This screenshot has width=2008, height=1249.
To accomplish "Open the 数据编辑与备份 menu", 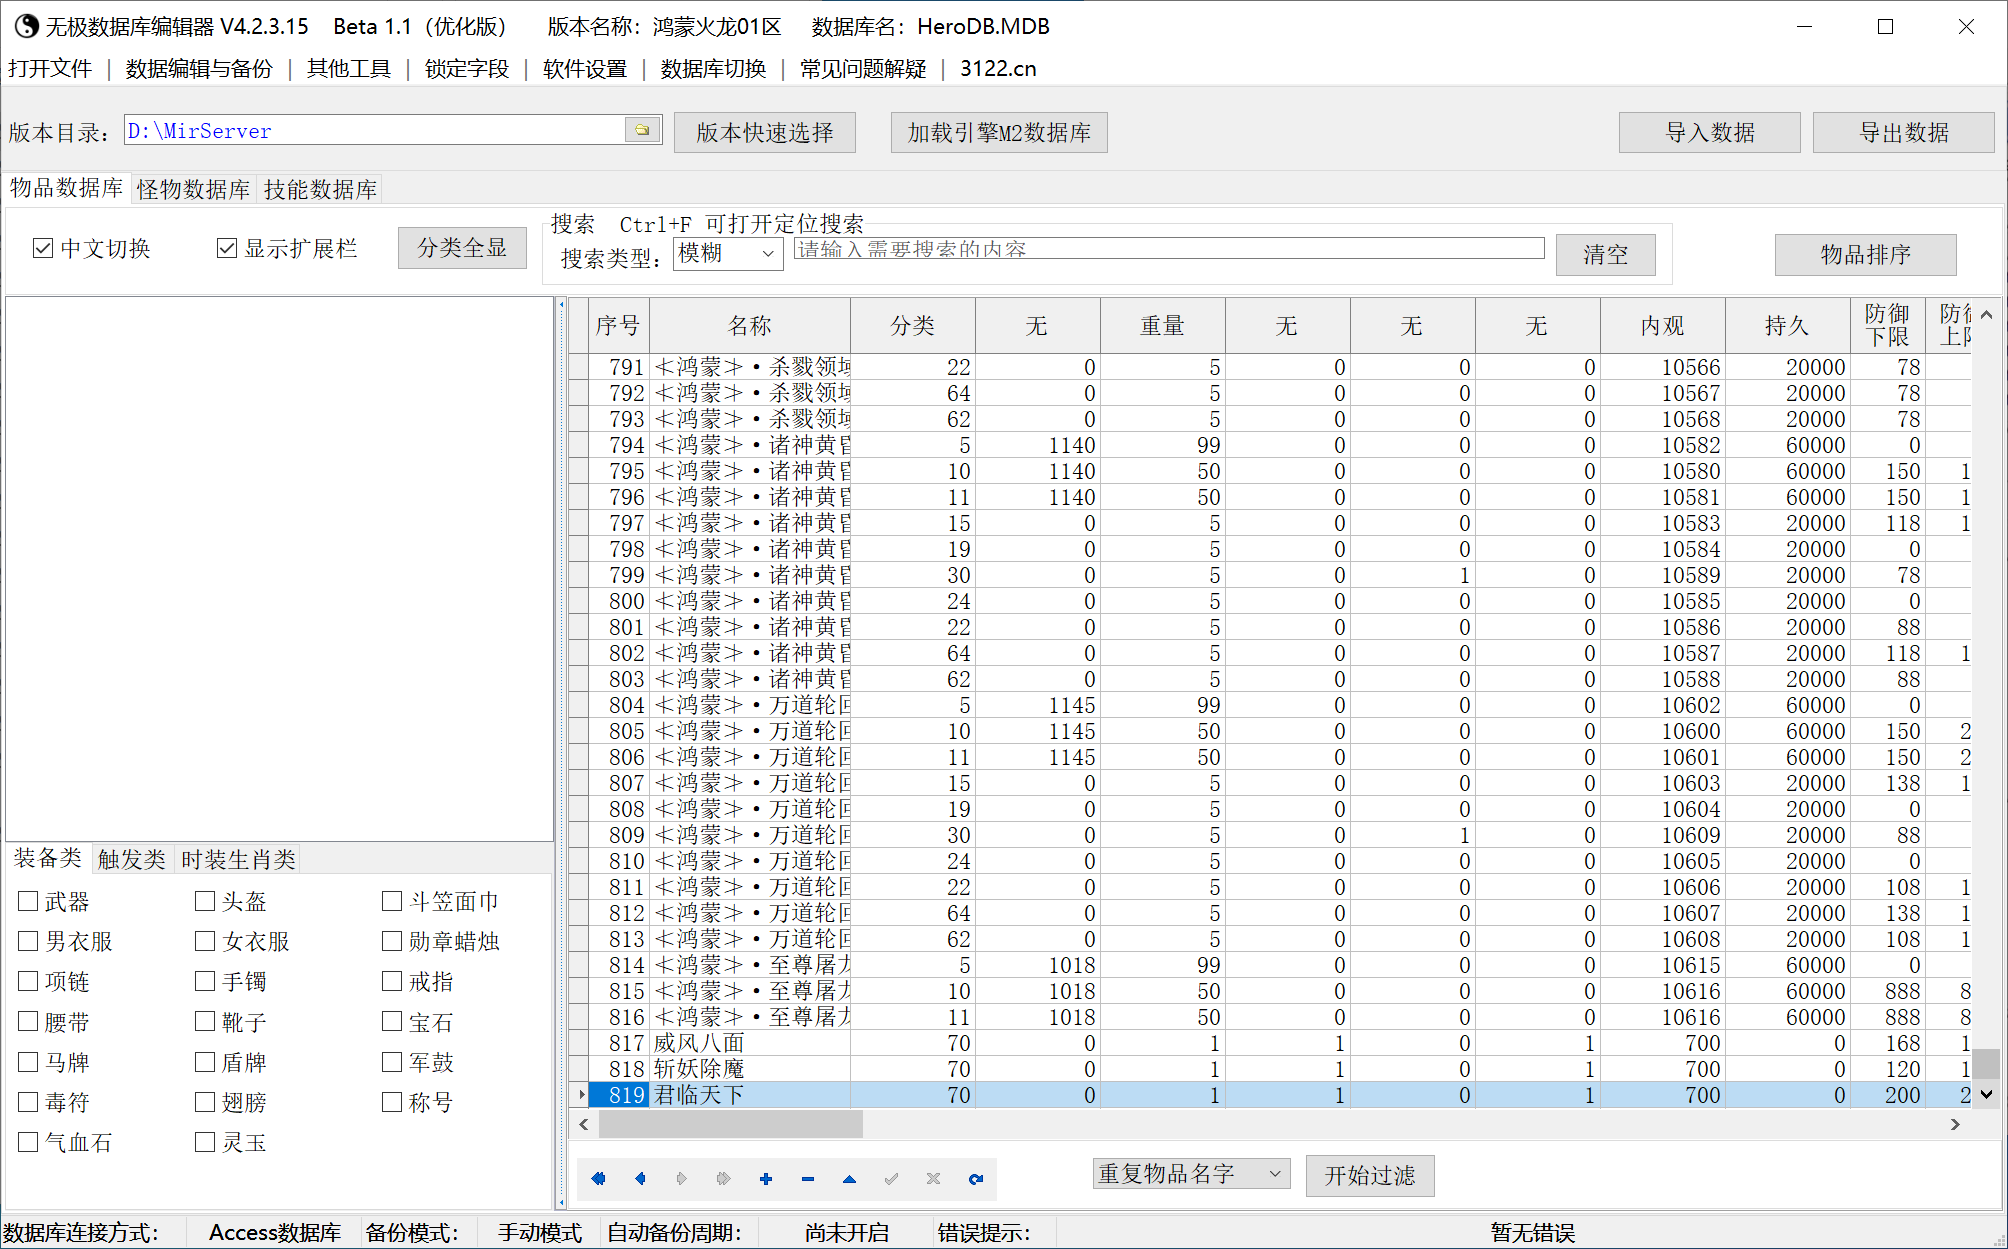I will (199, 68).
